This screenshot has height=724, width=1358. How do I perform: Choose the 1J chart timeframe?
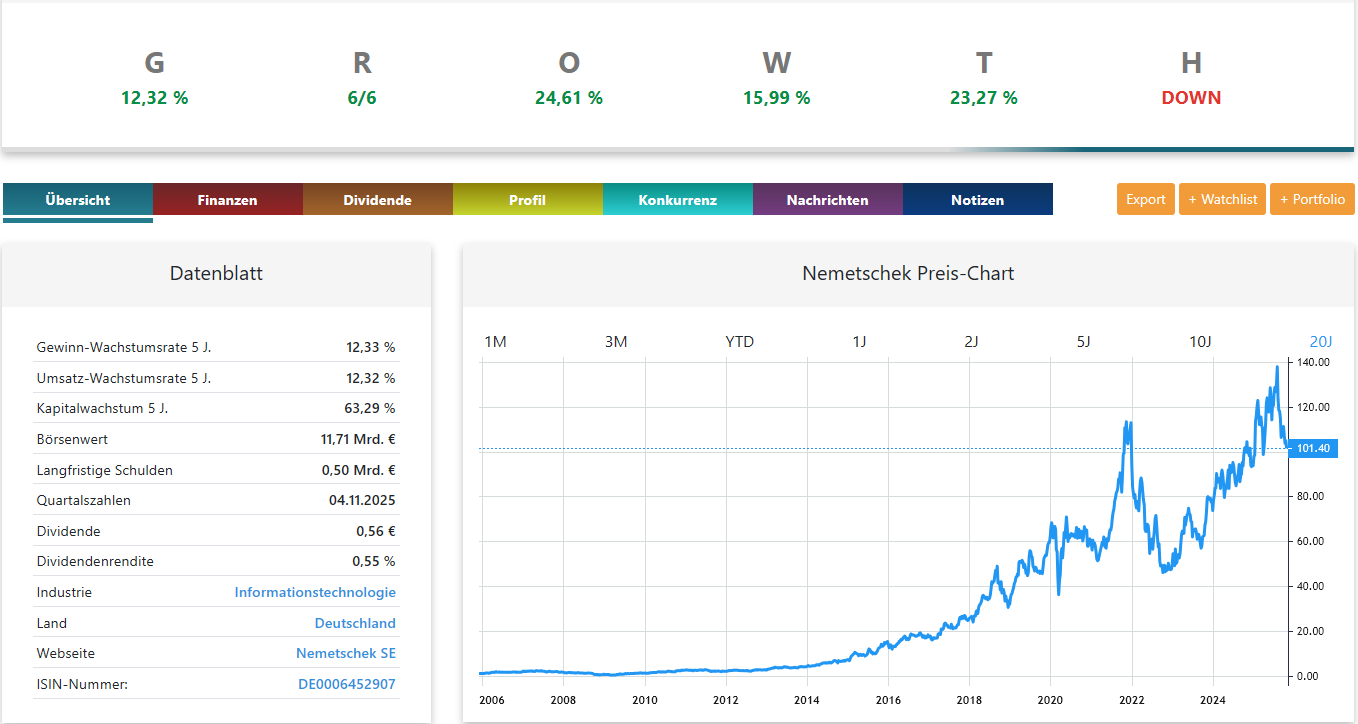859,342
